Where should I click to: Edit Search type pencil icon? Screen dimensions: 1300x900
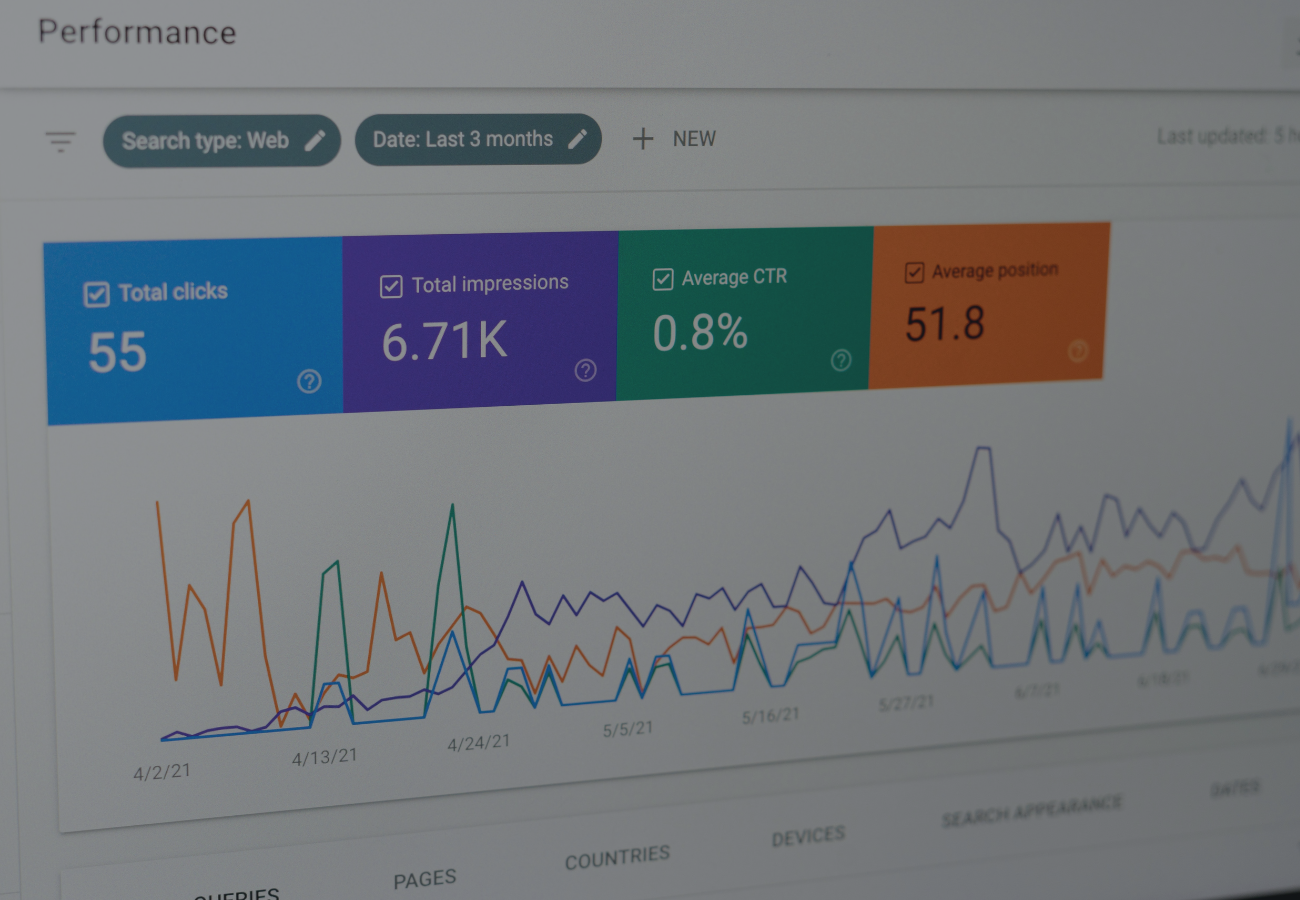point(315,140)
